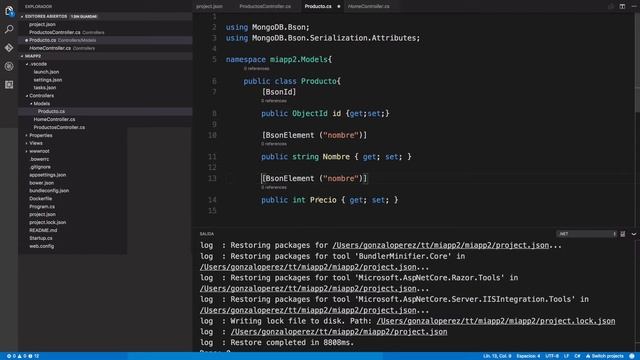Switch to the project.json tab

click(209, 6)
